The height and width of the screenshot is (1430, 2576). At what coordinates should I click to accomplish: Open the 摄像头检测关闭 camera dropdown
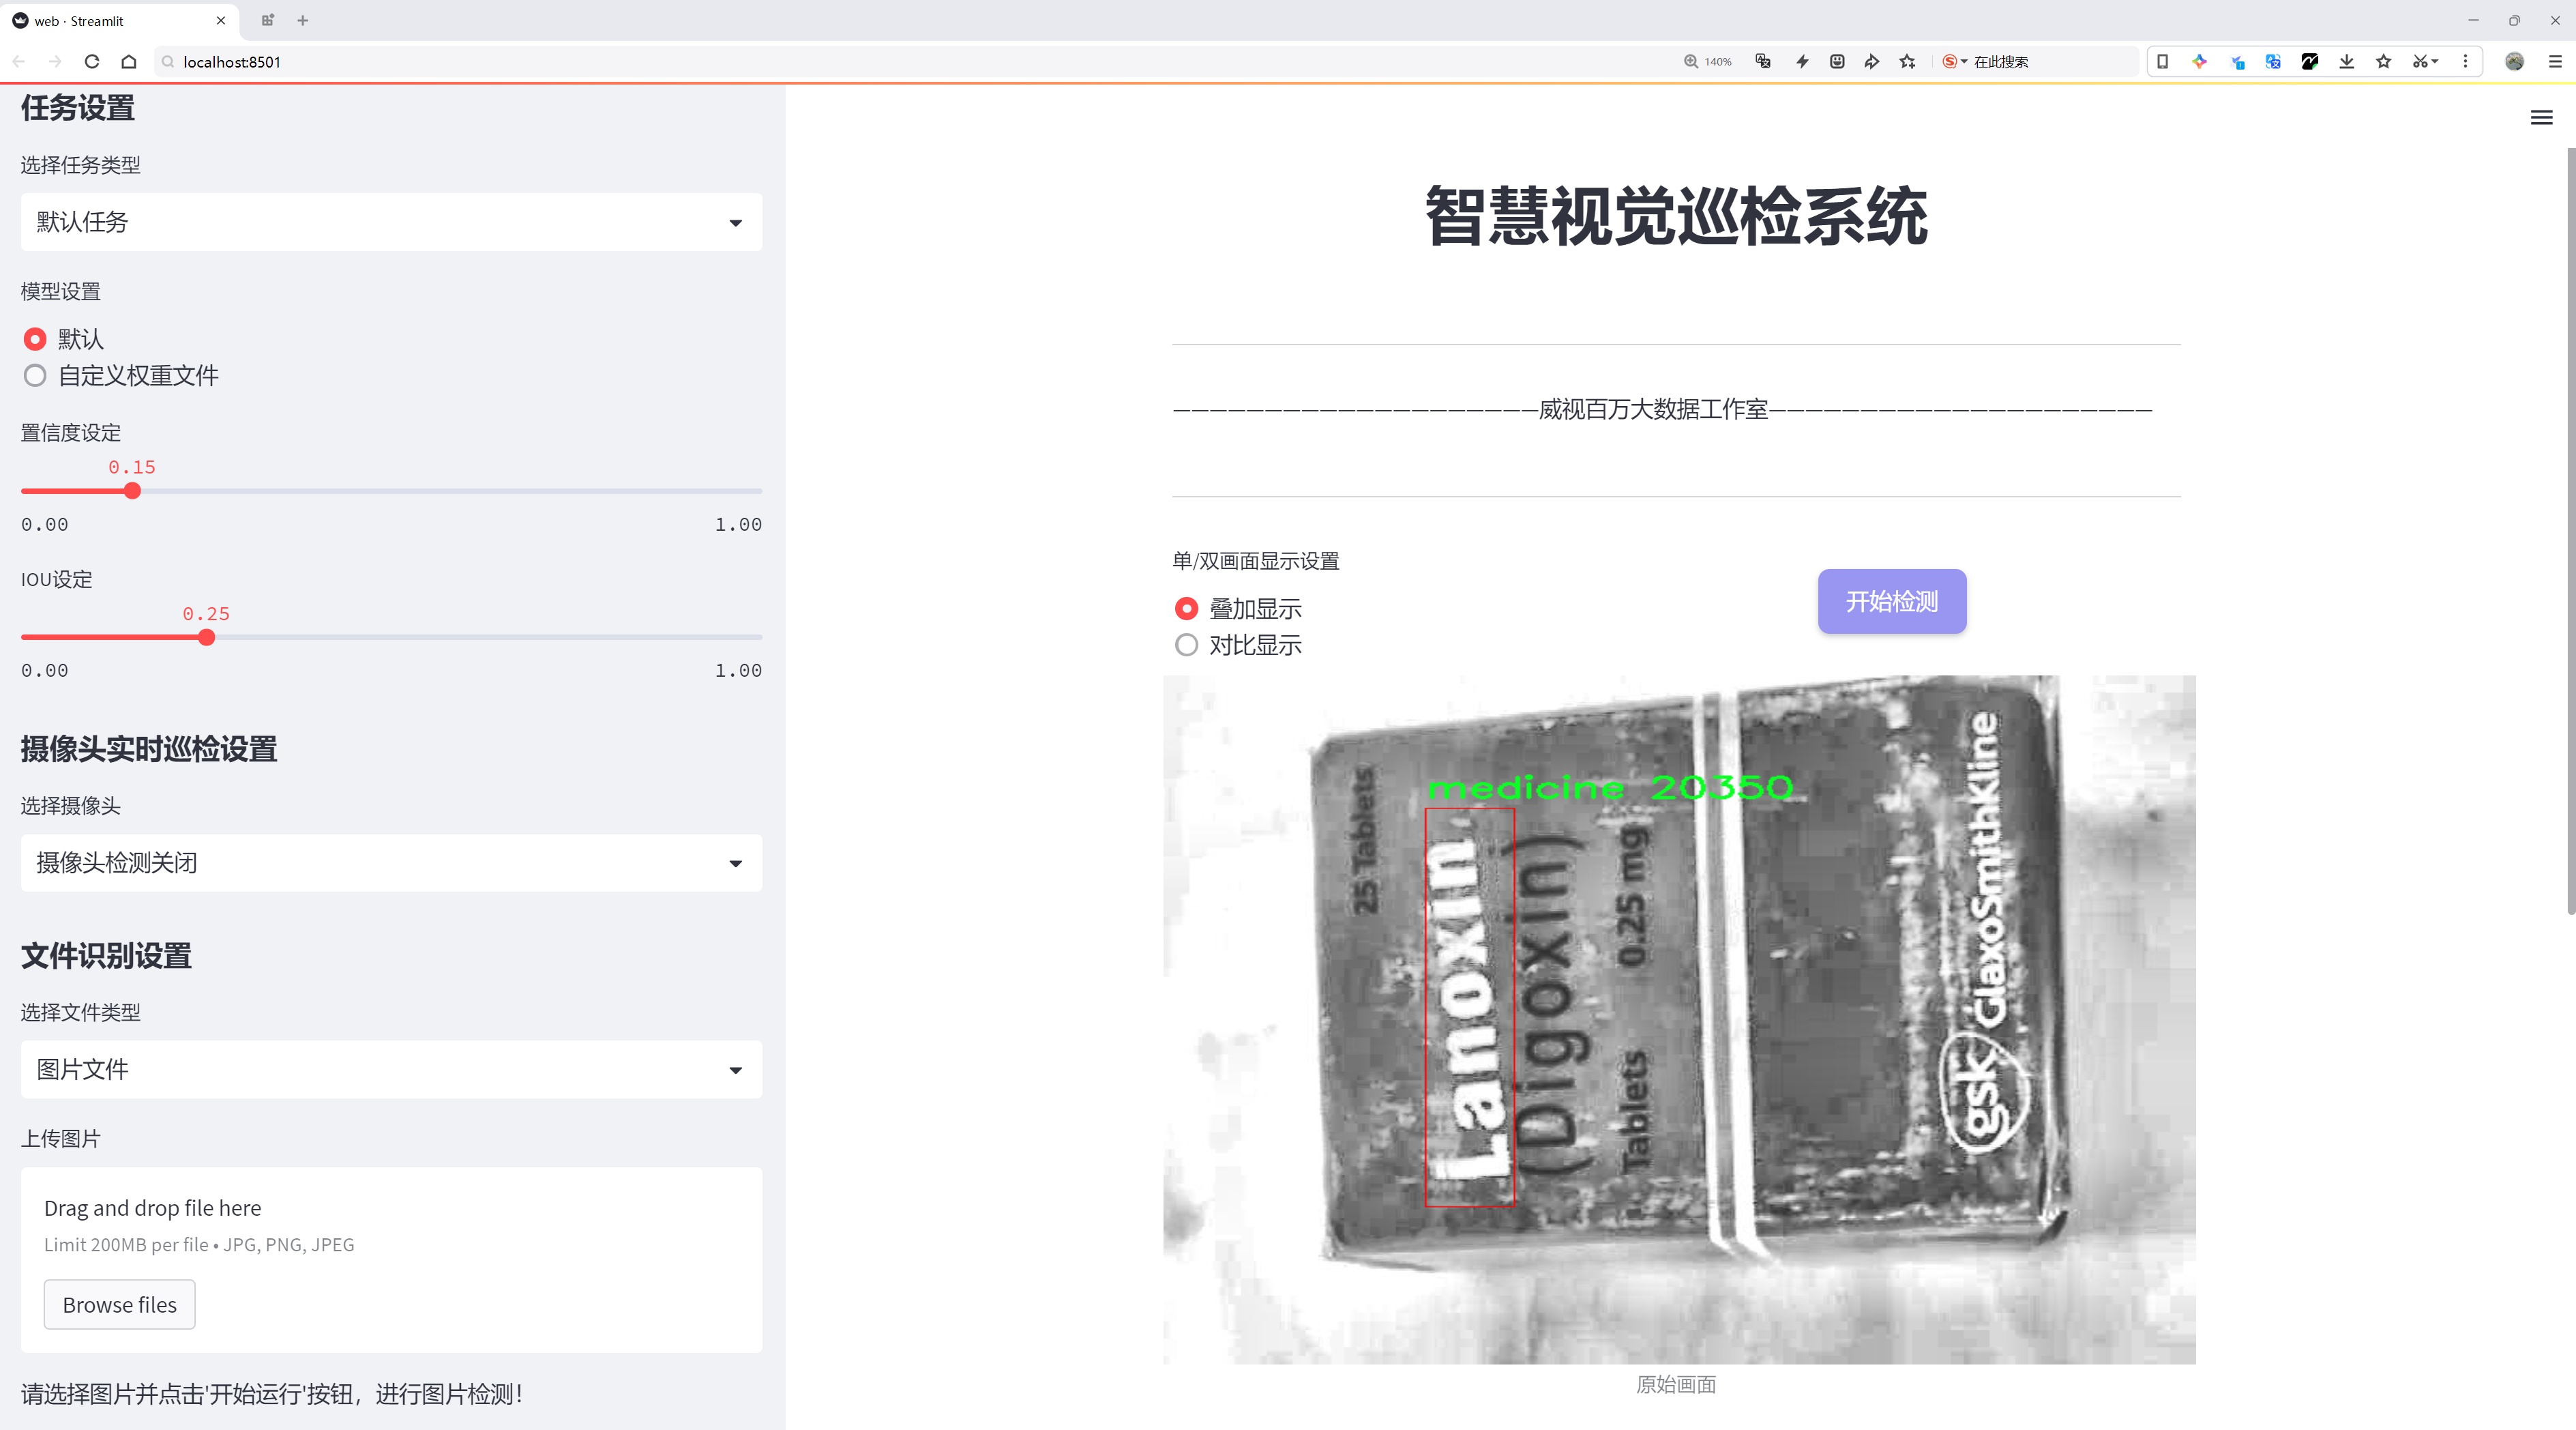[x=390, y=862]
